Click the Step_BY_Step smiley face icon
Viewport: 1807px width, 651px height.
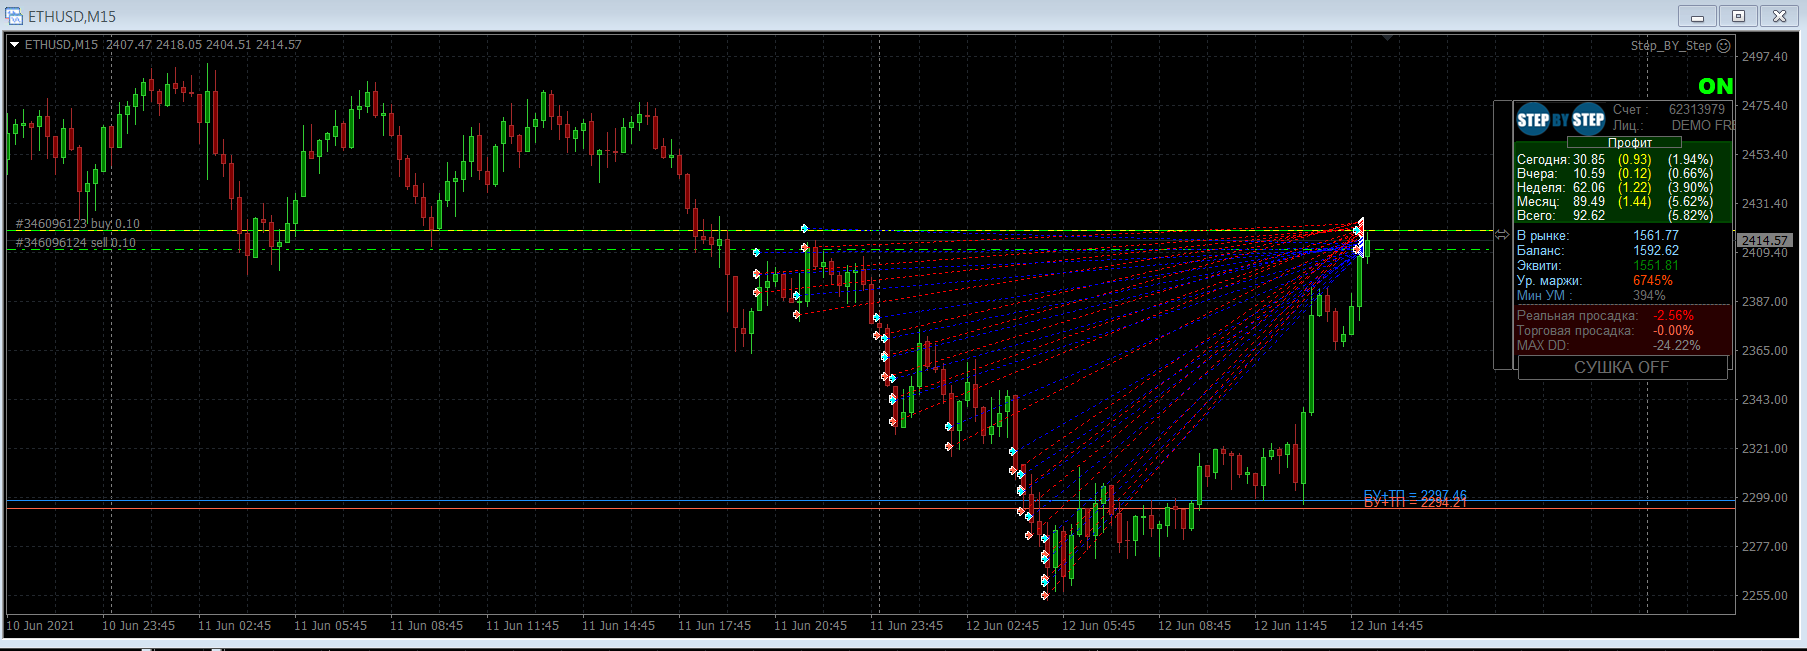click(x=1724, y=46)
